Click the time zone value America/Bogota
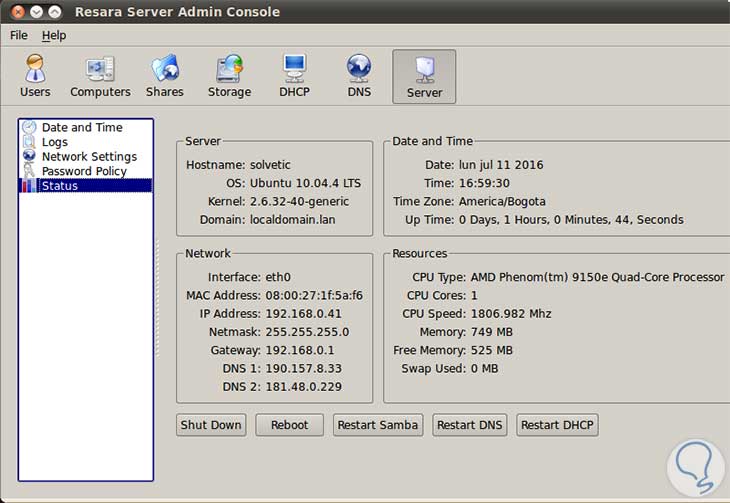The image size is (730, 503). coord(502,201)
